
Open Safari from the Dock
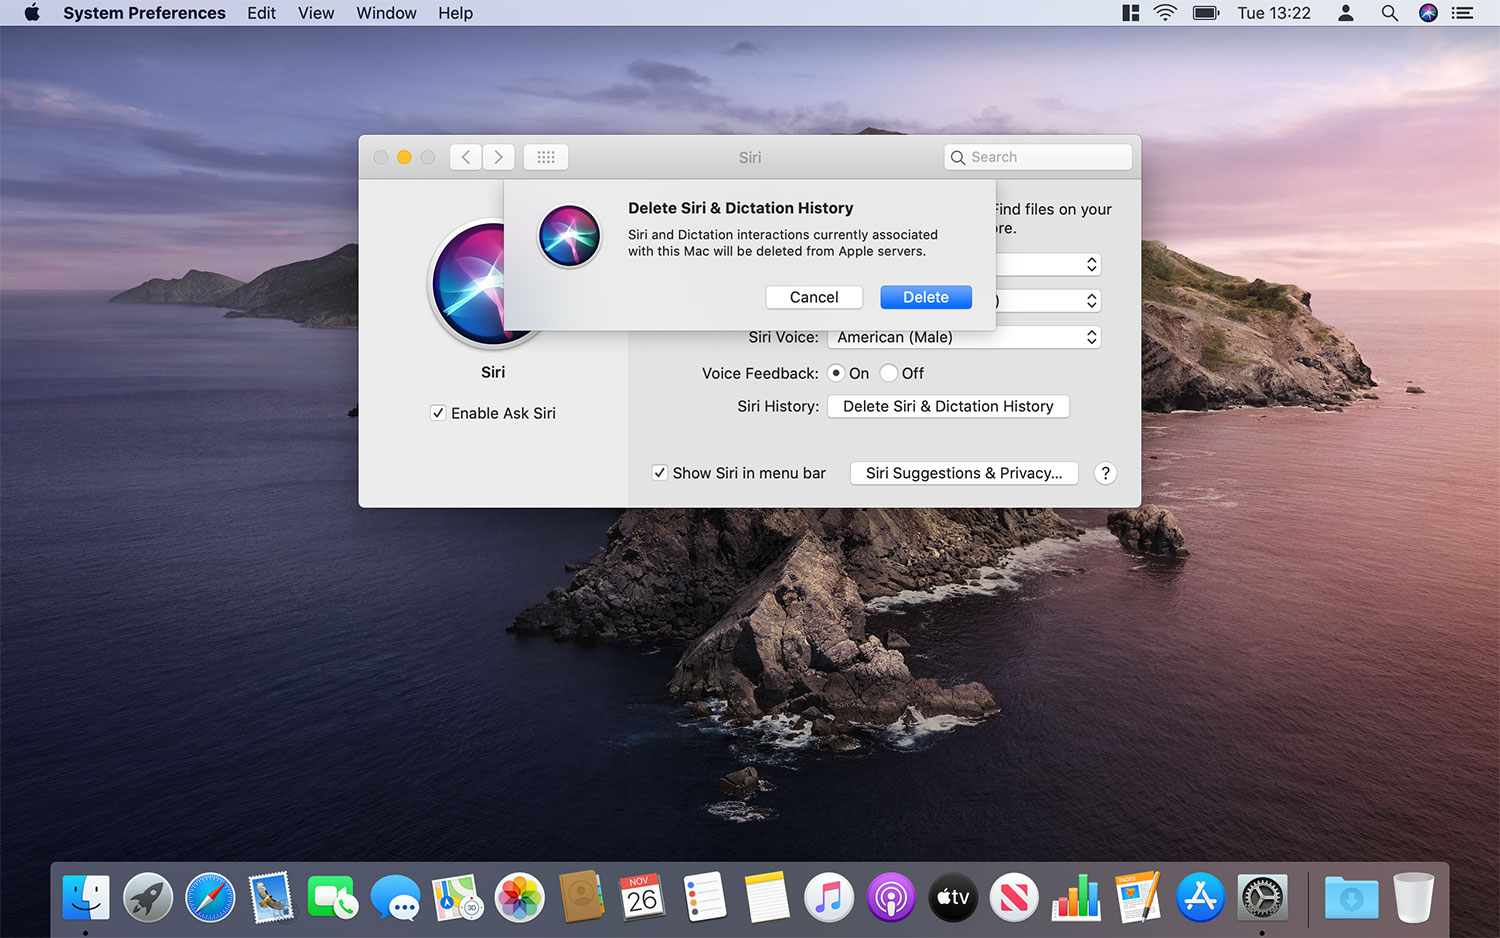[x=210, y=897]
